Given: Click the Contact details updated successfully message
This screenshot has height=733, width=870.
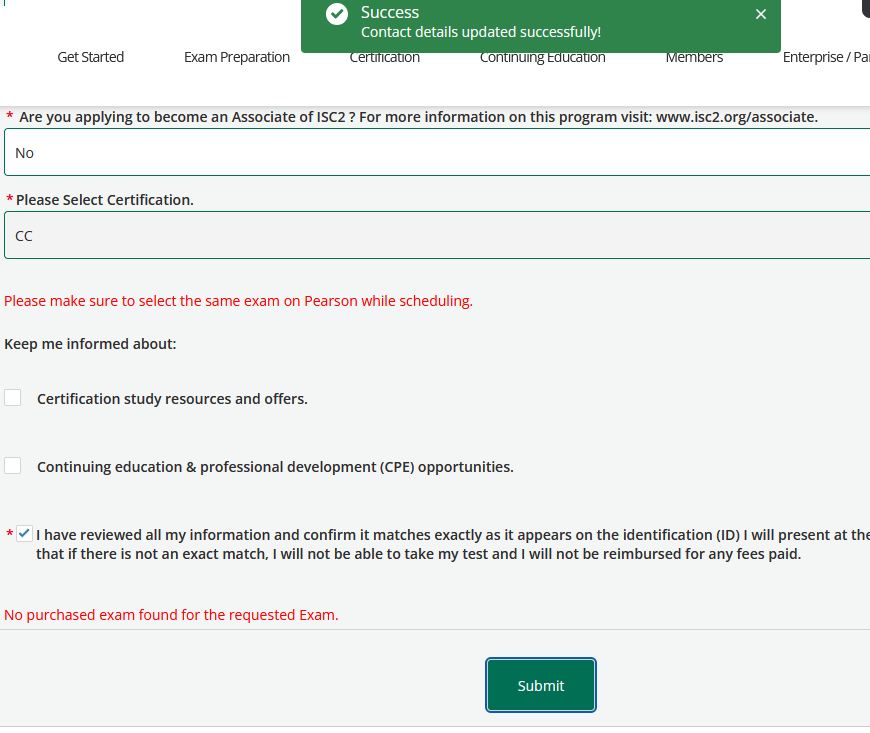Looking at the screenshot, I should tap(481, 32).
